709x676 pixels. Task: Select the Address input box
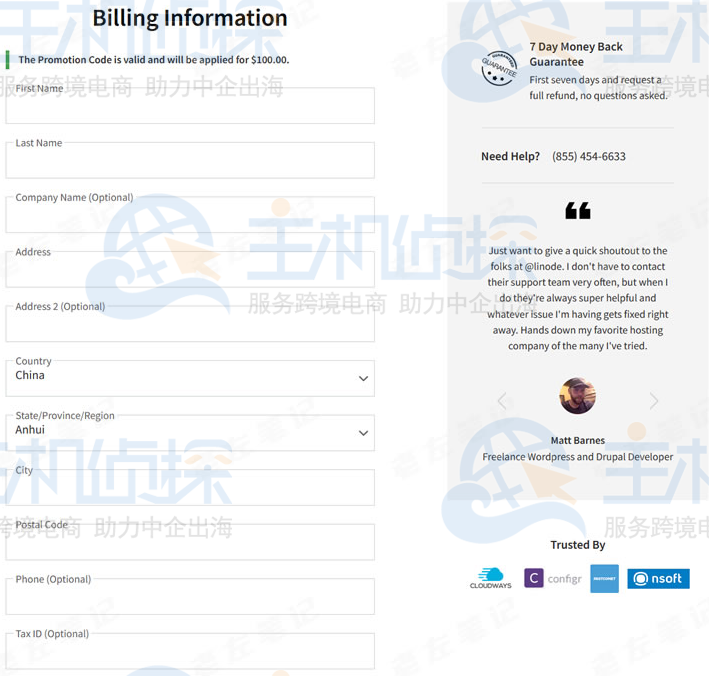[190, 270]
